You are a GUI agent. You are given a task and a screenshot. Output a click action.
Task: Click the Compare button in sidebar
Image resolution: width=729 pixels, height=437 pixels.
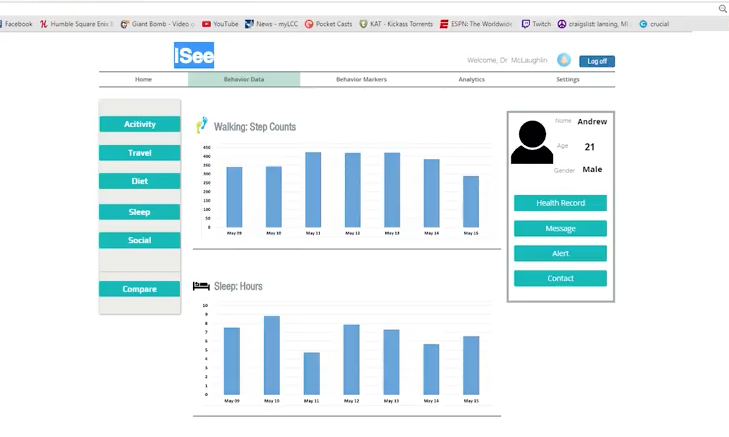(x=140, y=289)
